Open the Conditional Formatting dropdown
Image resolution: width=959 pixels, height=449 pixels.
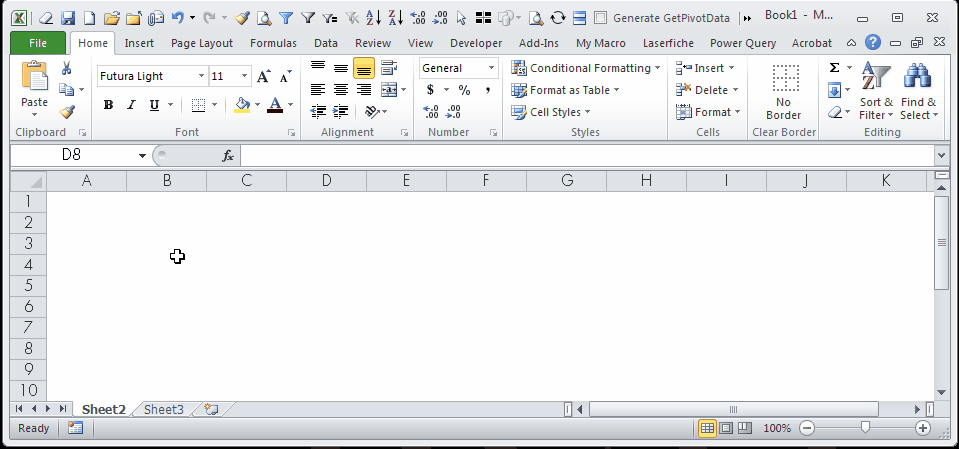[586, 68]
